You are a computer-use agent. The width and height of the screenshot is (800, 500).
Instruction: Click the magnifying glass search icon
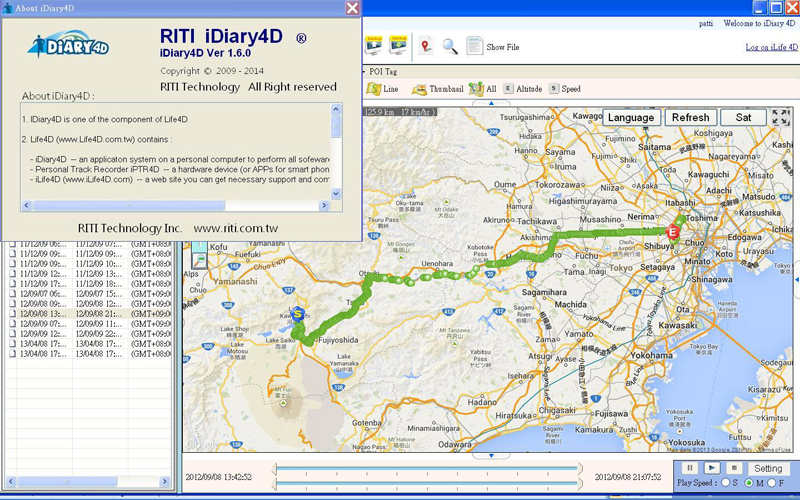[x=450, y=46]
